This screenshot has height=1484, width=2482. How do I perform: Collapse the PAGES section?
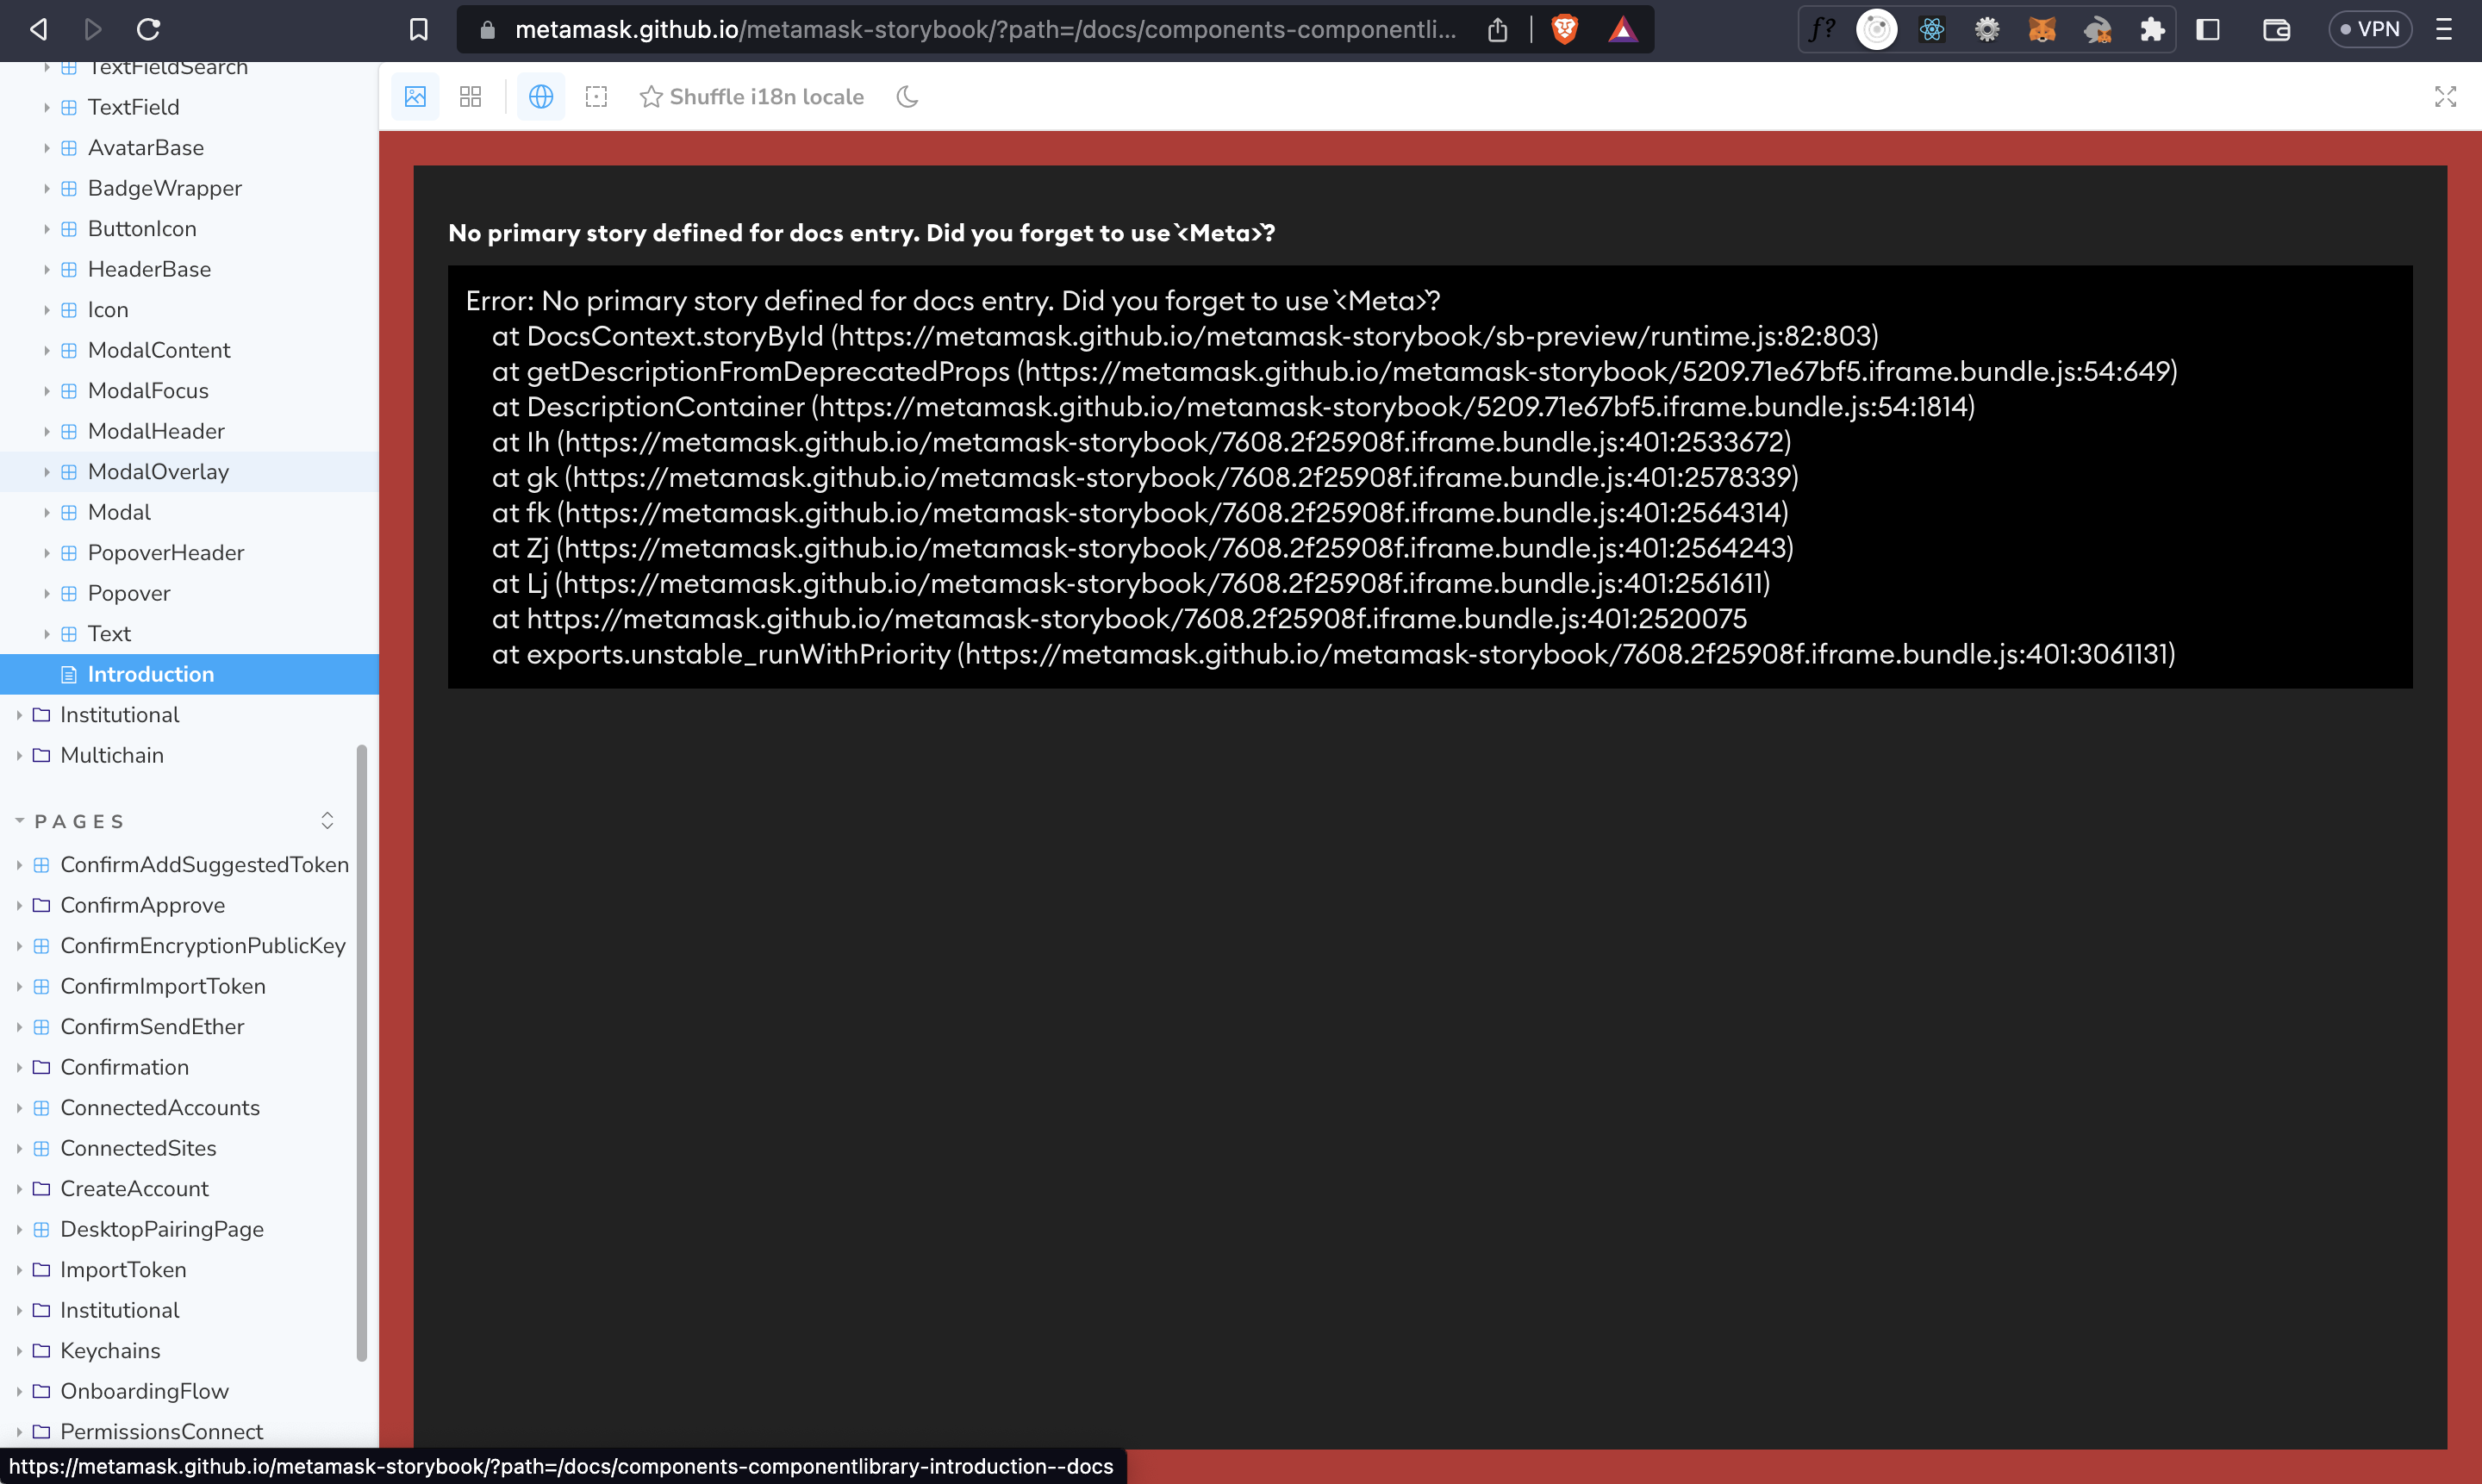[x=19, y=820]
